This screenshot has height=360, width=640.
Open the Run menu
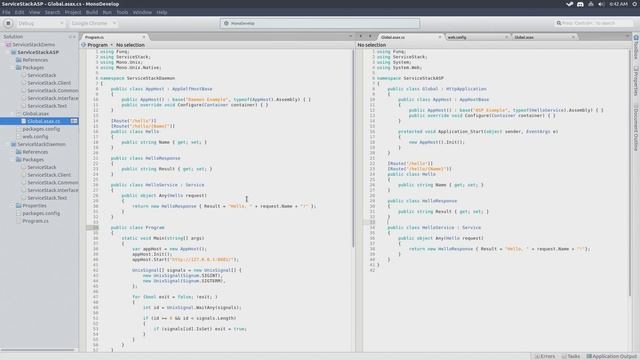point(107,12)
